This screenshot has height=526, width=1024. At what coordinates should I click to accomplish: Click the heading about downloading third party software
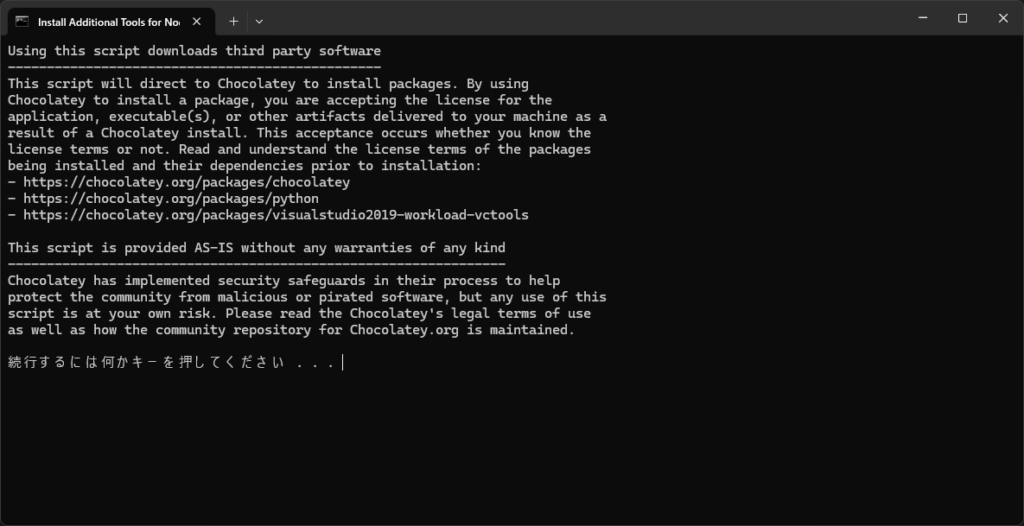194,51
